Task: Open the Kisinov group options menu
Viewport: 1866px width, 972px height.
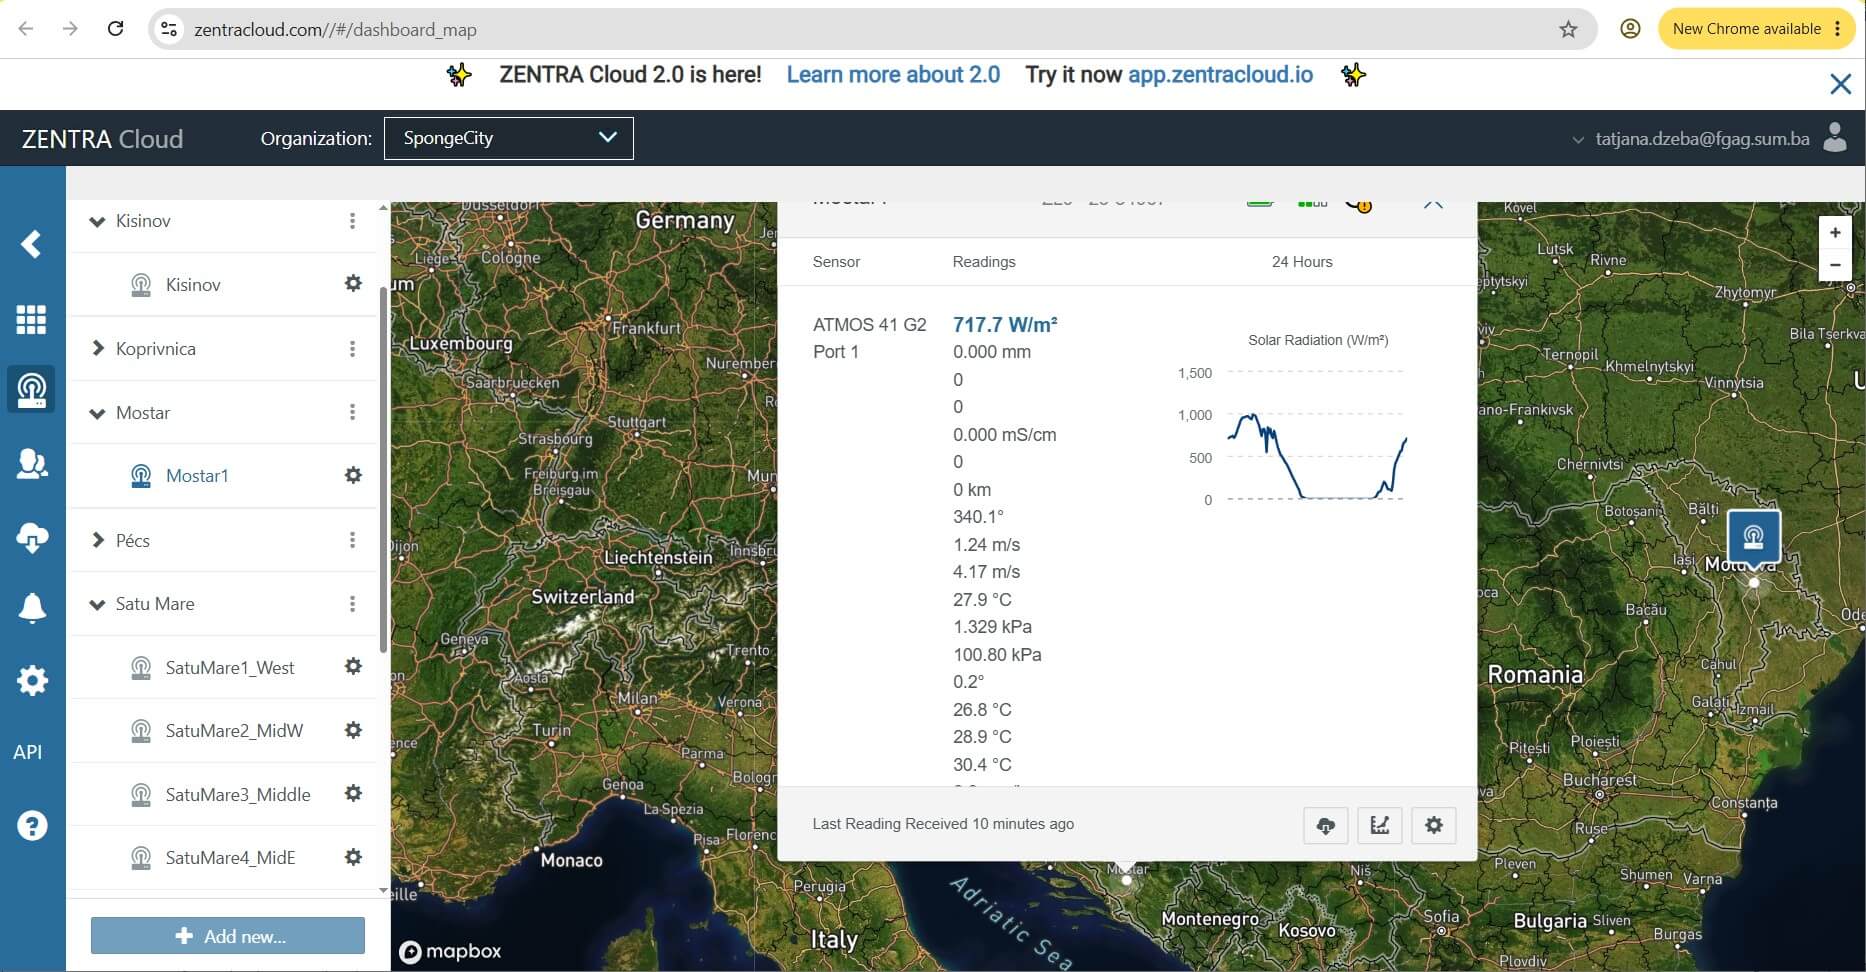Action: [x=352, y=221]
